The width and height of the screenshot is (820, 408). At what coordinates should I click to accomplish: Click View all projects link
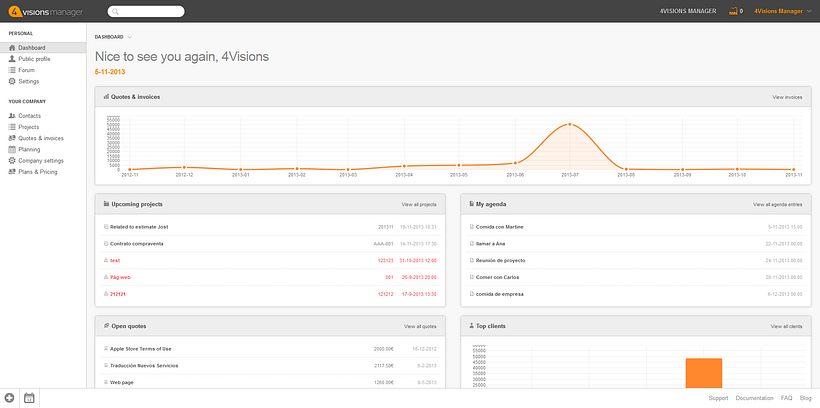tap(419, 204)
